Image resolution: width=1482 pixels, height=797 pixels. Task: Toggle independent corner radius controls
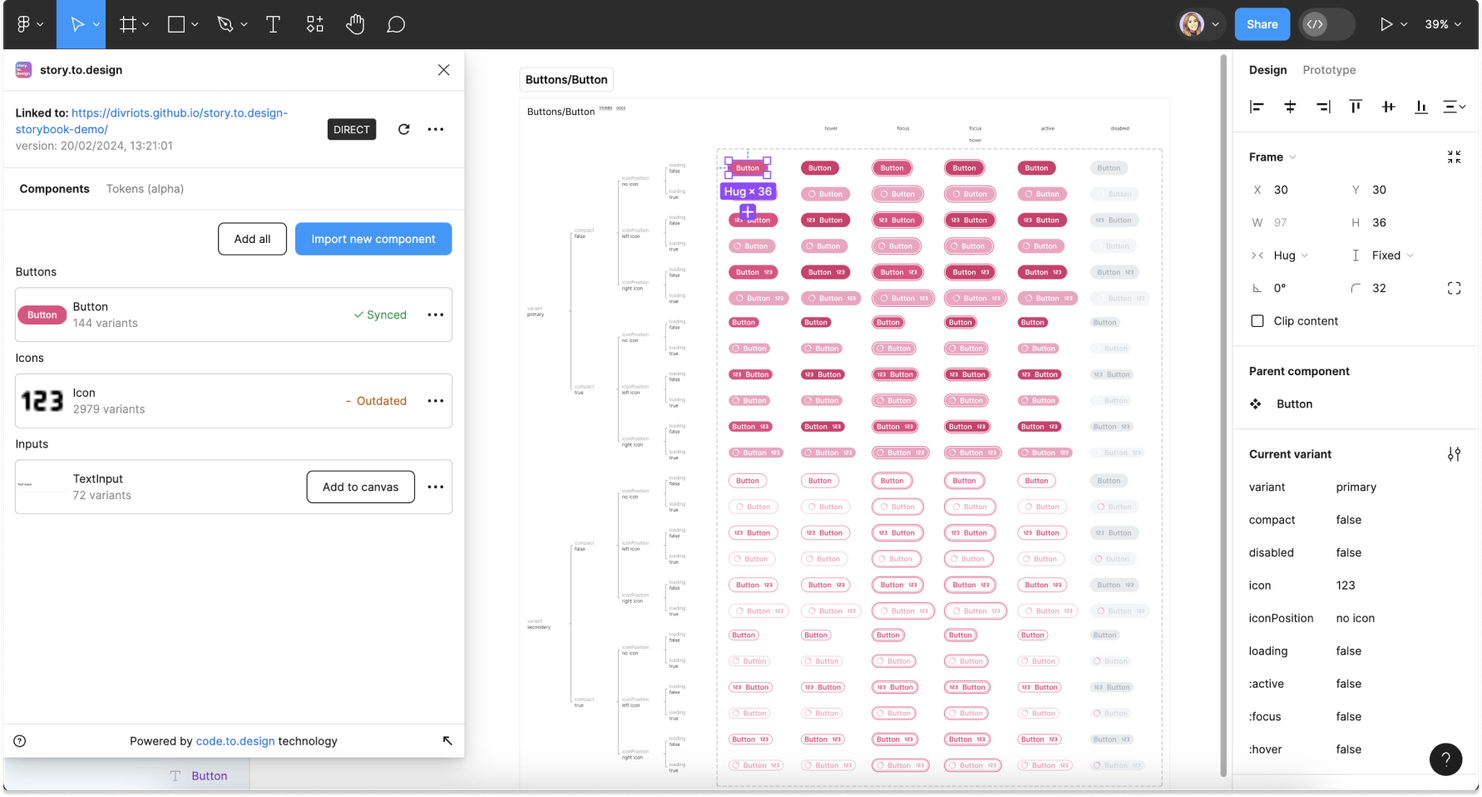pyautogui.click(x=1455, y=288)
